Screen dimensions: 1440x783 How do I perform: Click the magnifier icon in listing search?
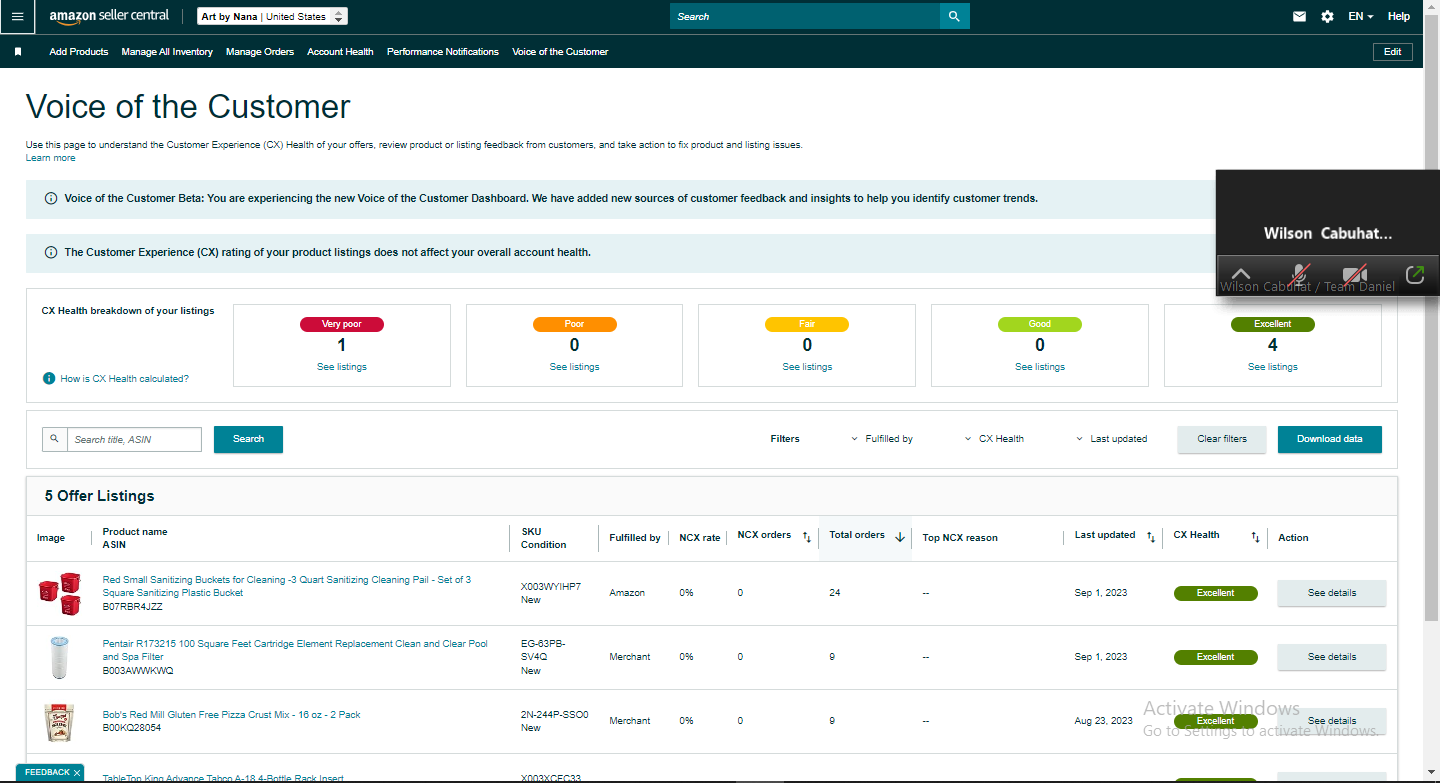55,439
